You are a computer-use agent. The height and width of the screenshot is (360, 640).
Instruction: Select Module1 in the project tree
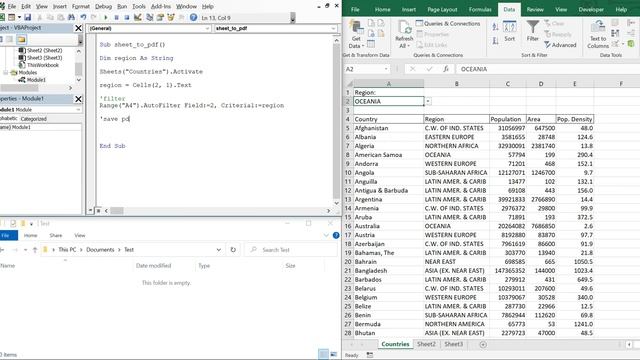[x=36, y=80]
